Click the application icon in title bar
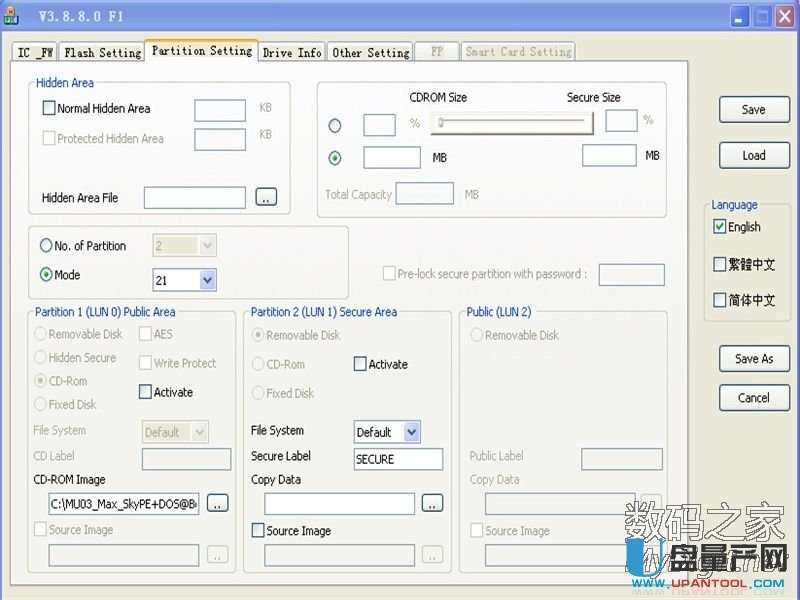800x600 pixels. 12,15
